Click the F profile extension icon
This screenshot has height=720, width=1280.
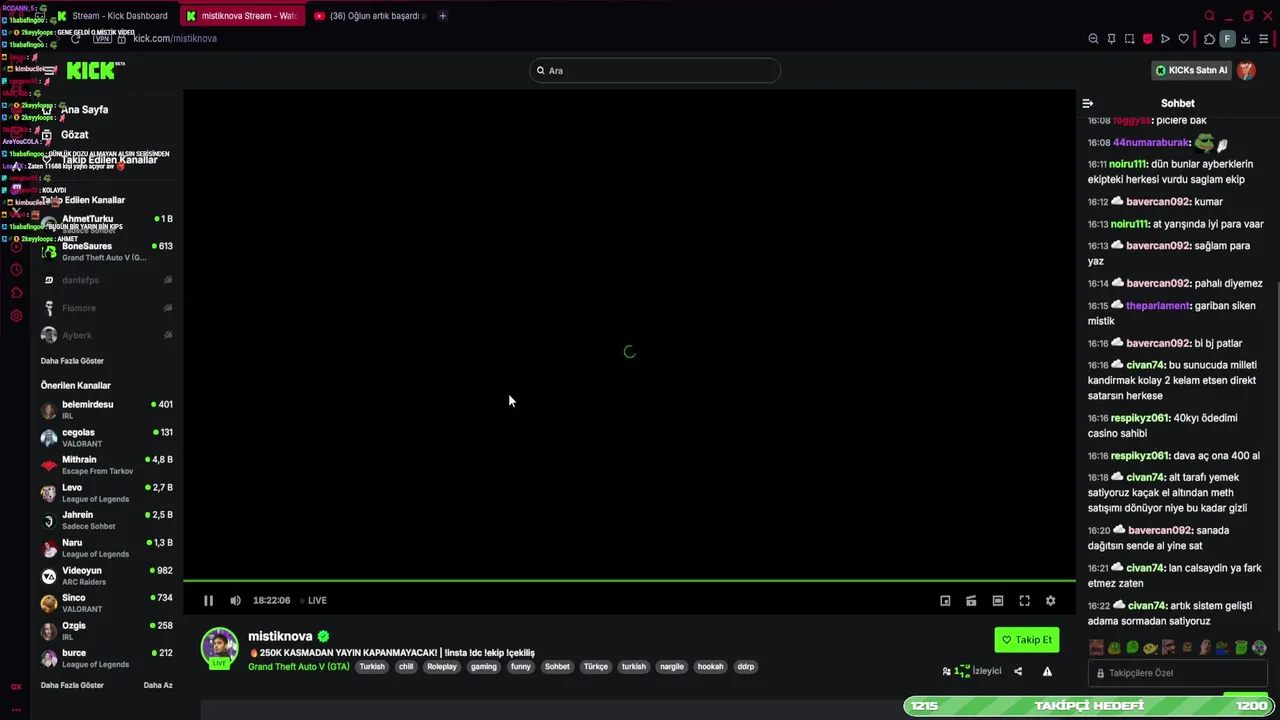coord(1227,39)
